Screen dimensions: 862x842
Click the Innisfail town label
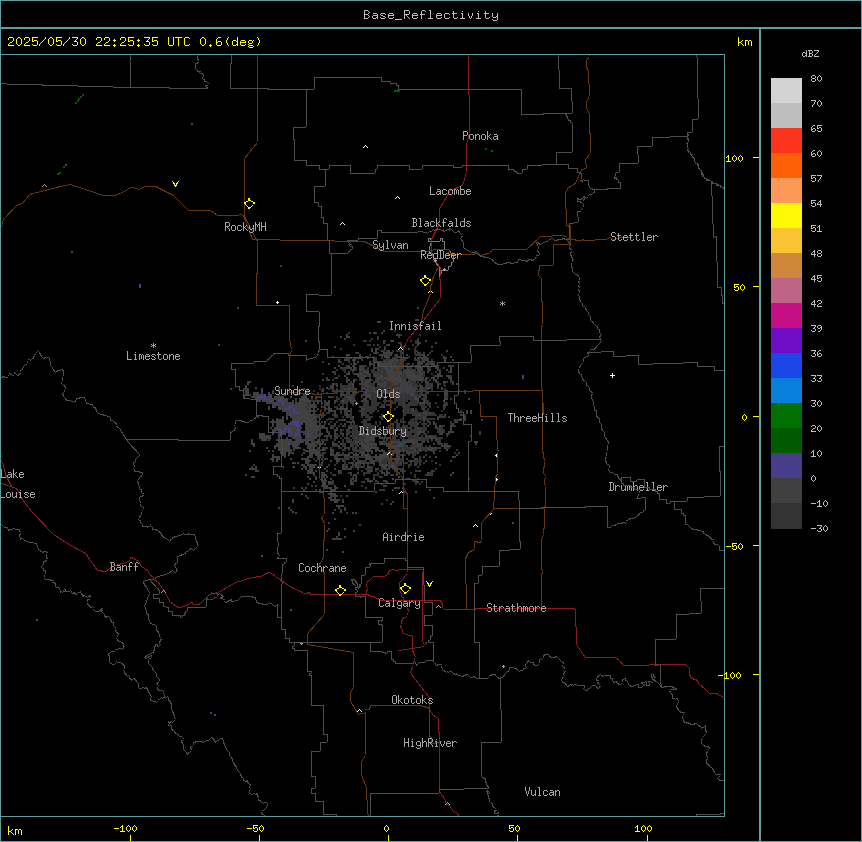click(x=415, y=326)
